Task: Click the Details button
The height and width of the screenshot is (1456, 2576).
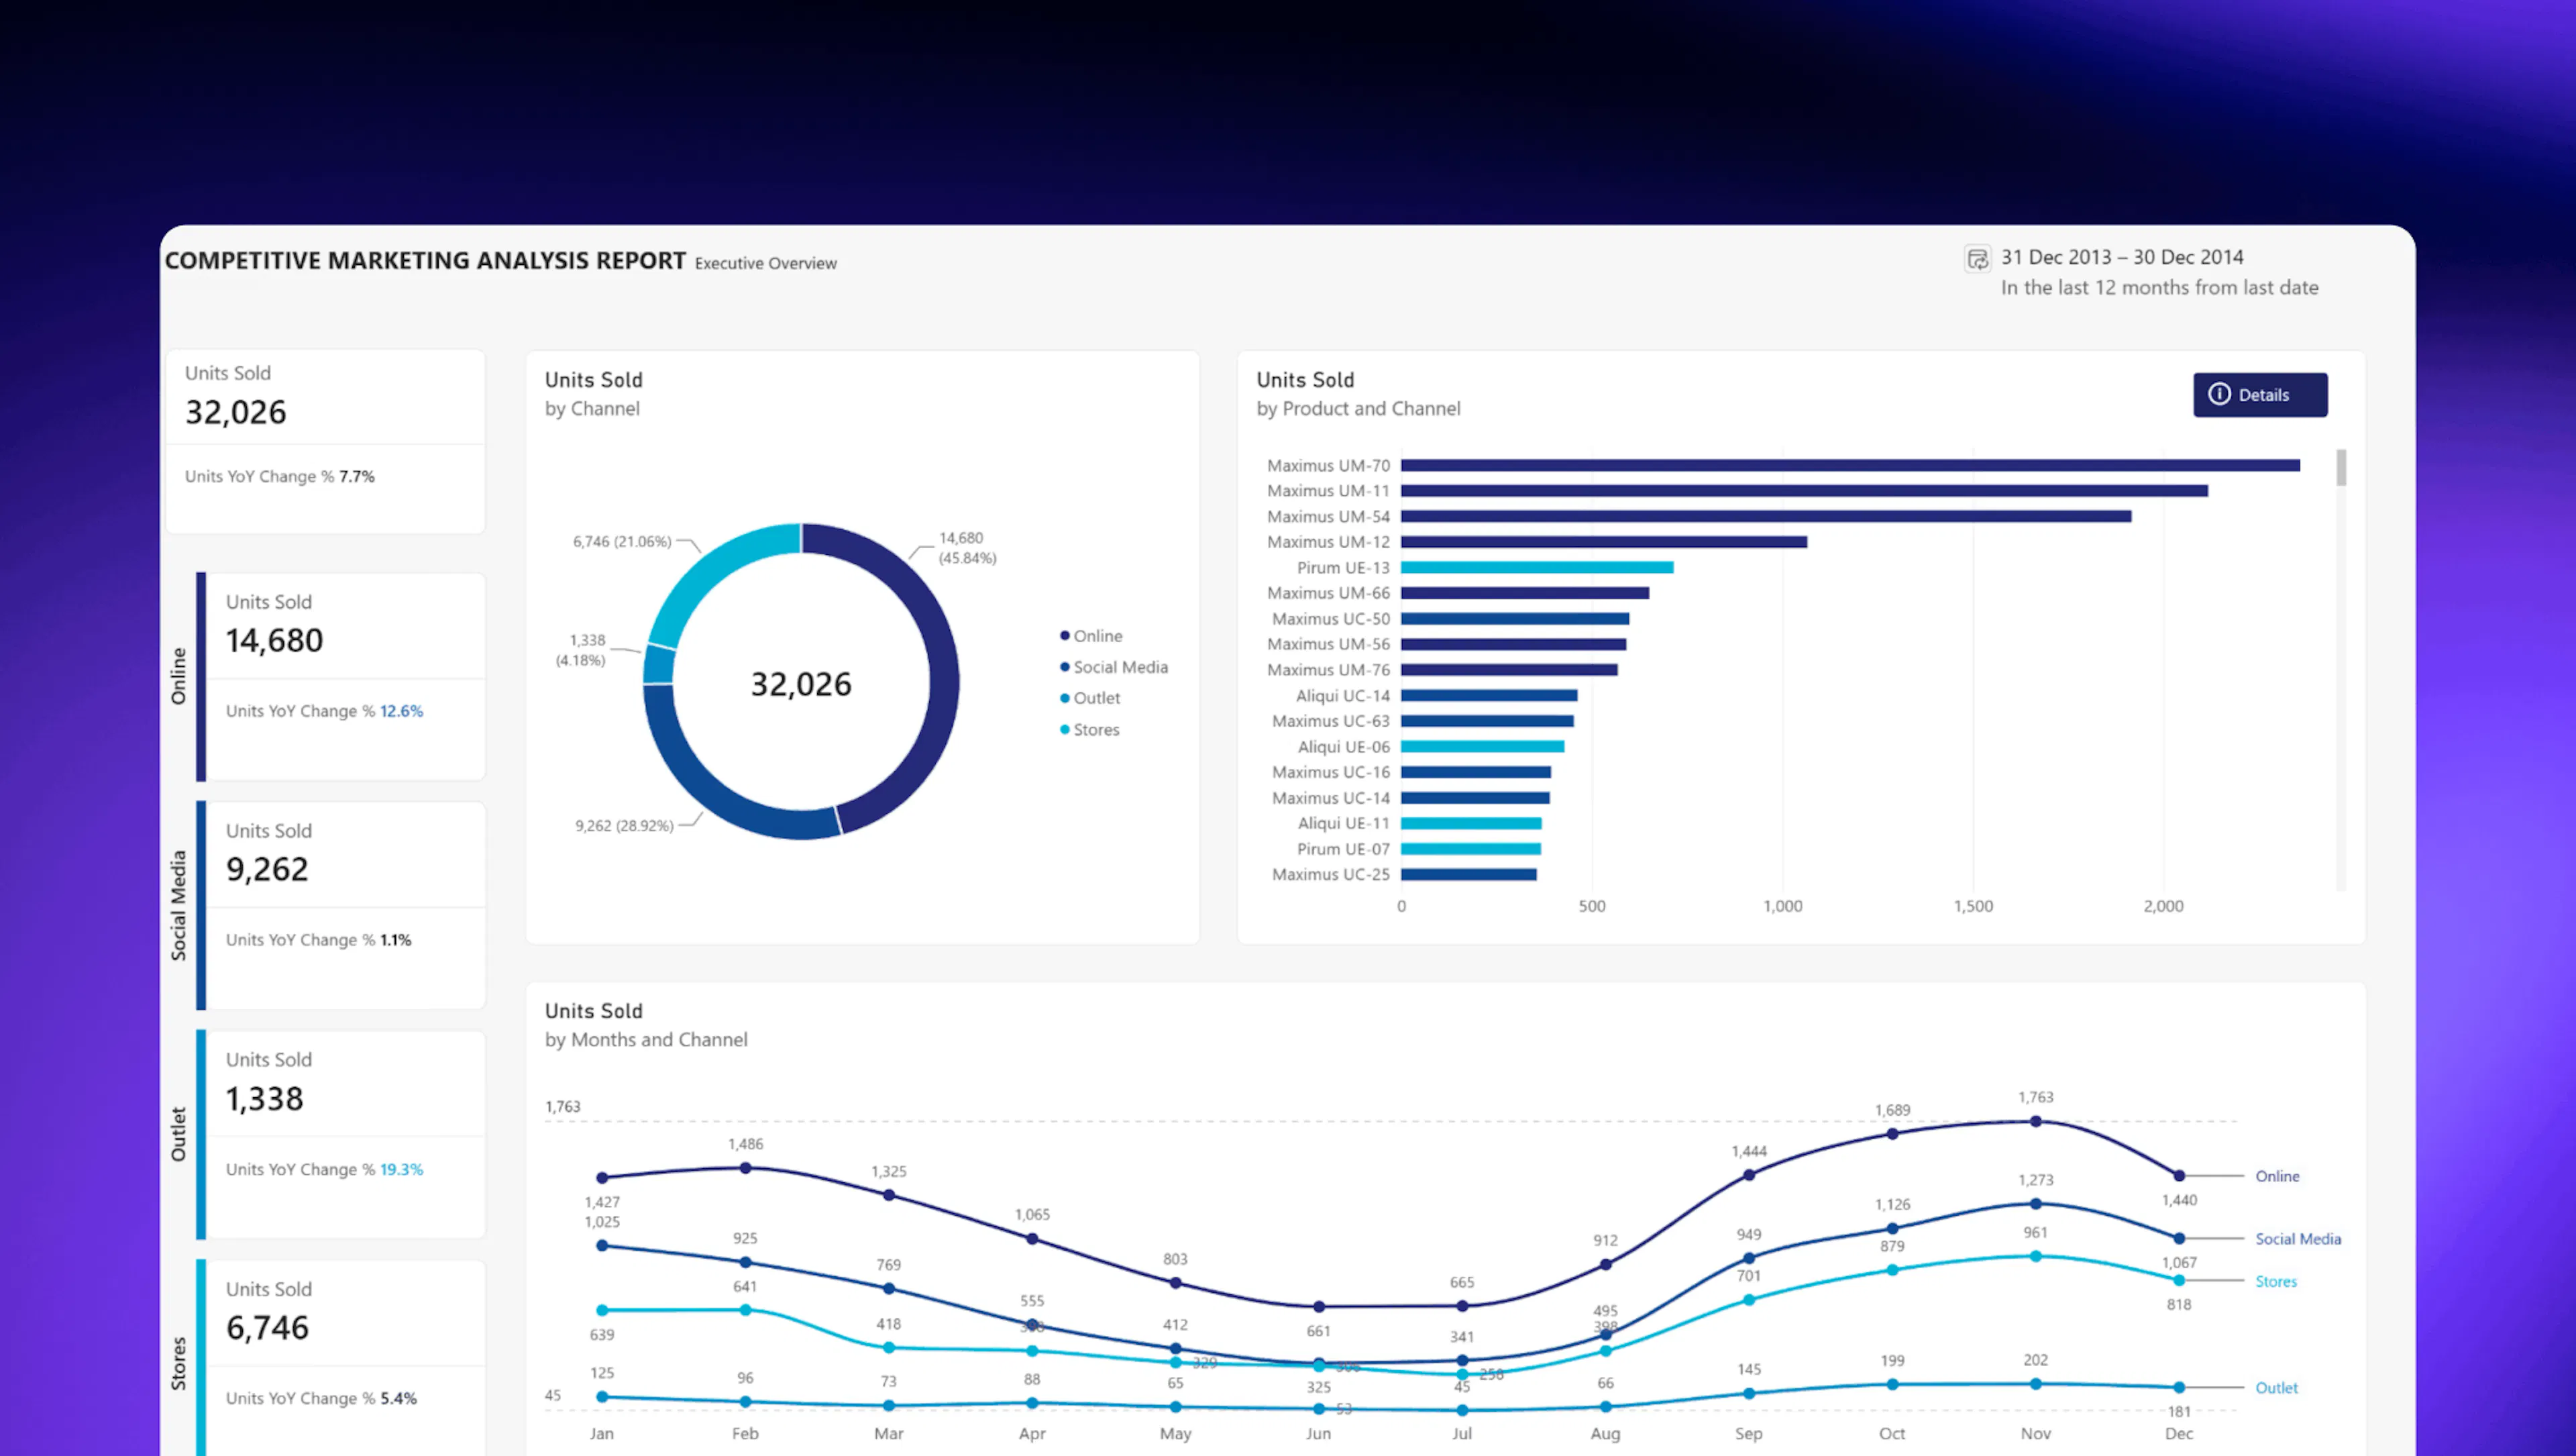Action: [x=2260, y=395]
